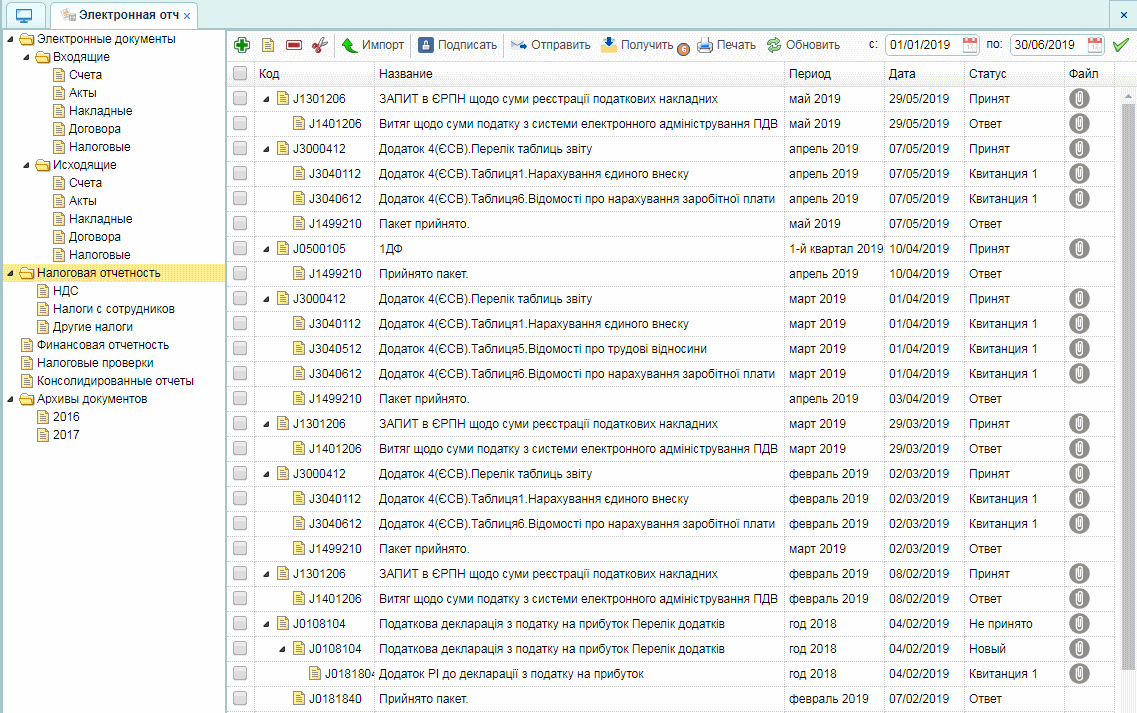The width and height of the screenshot is (1137, 713).
Task: Open the 2016 archive tree item
Action: (x=66, y=416)
